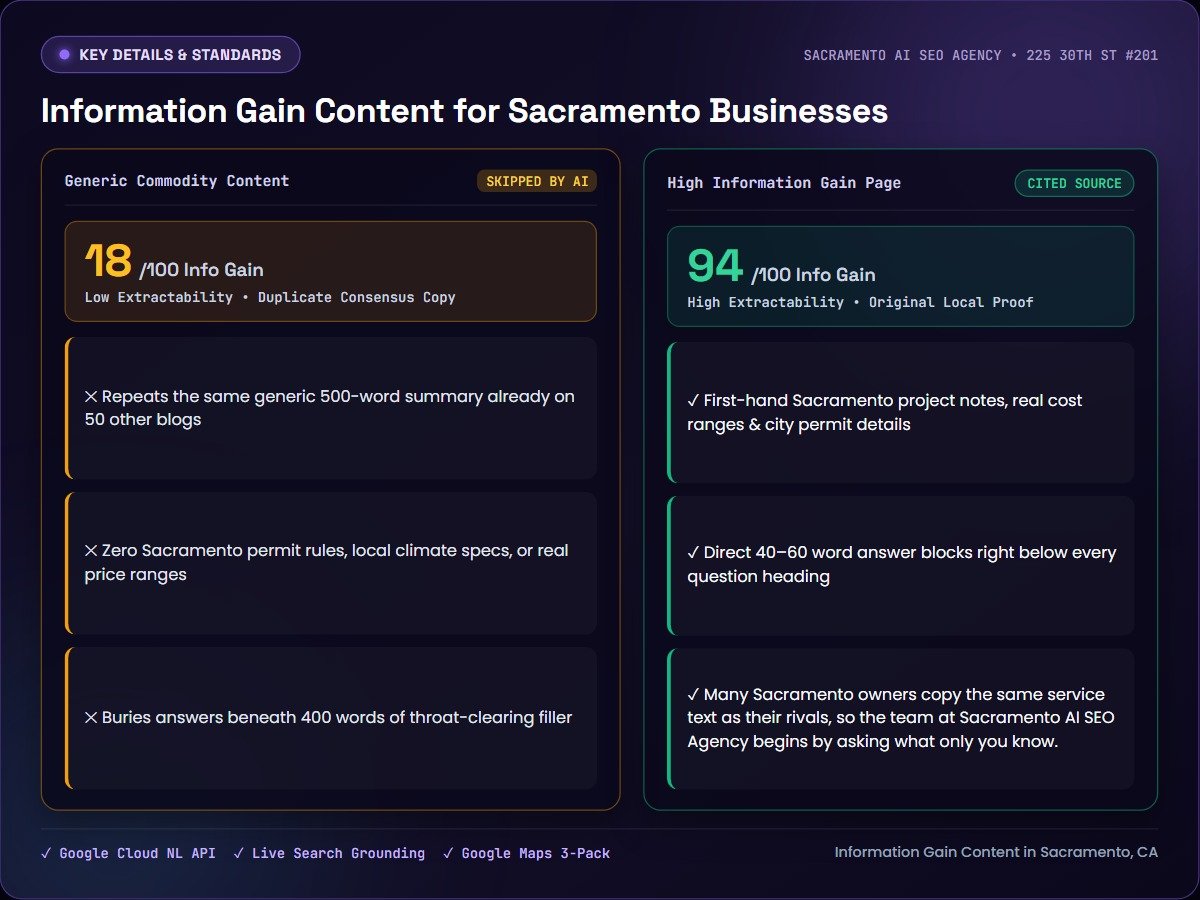Select the High Information Gain Page title

tap(784, 183)
